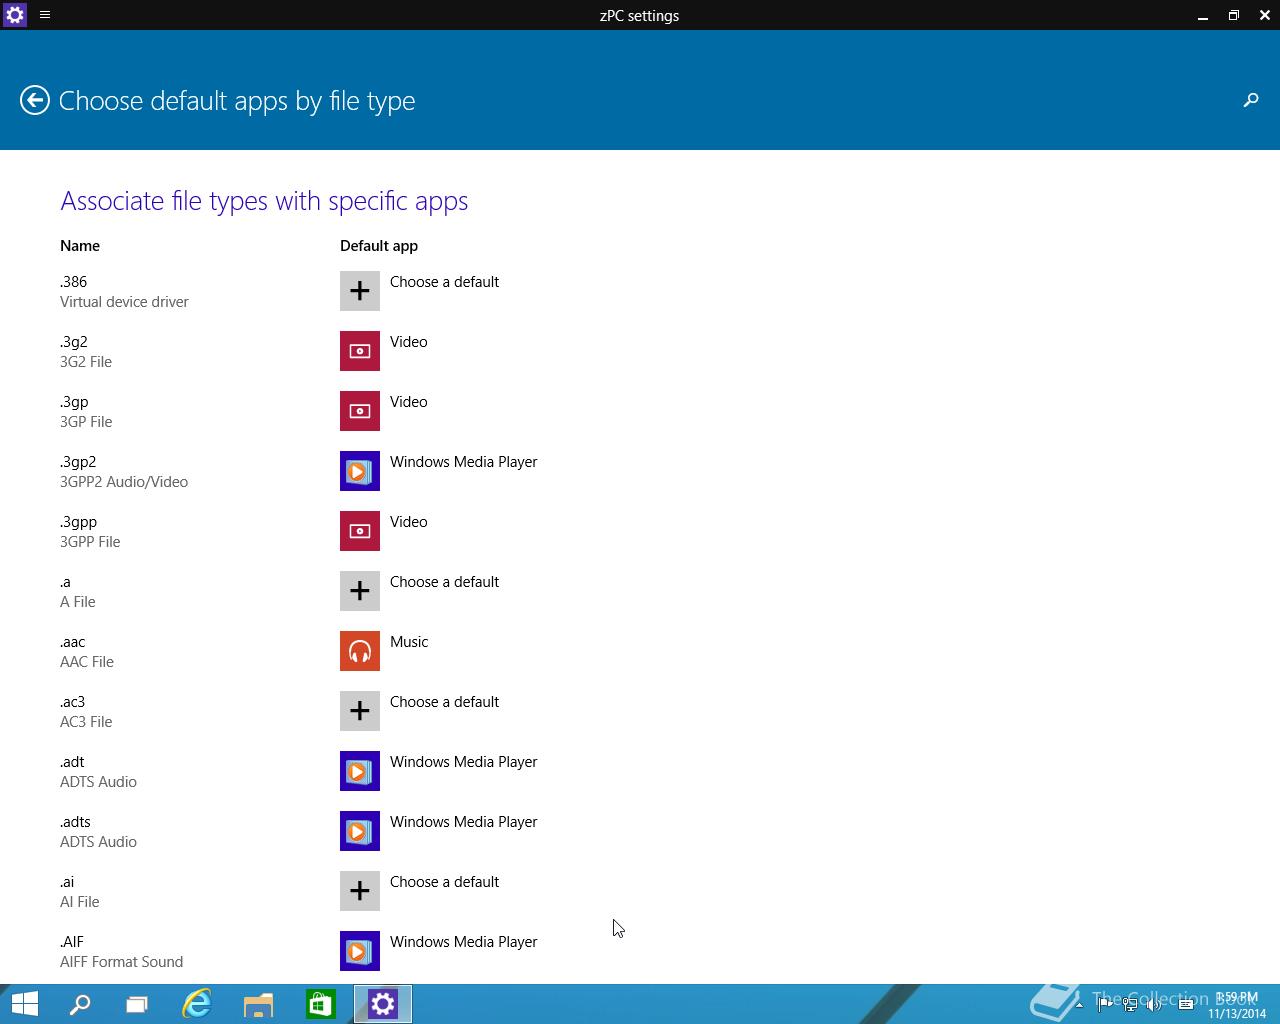Click the "Choose default apps by file type" title
This screenshot has height=1024, width=1280.
pos(237,101)
